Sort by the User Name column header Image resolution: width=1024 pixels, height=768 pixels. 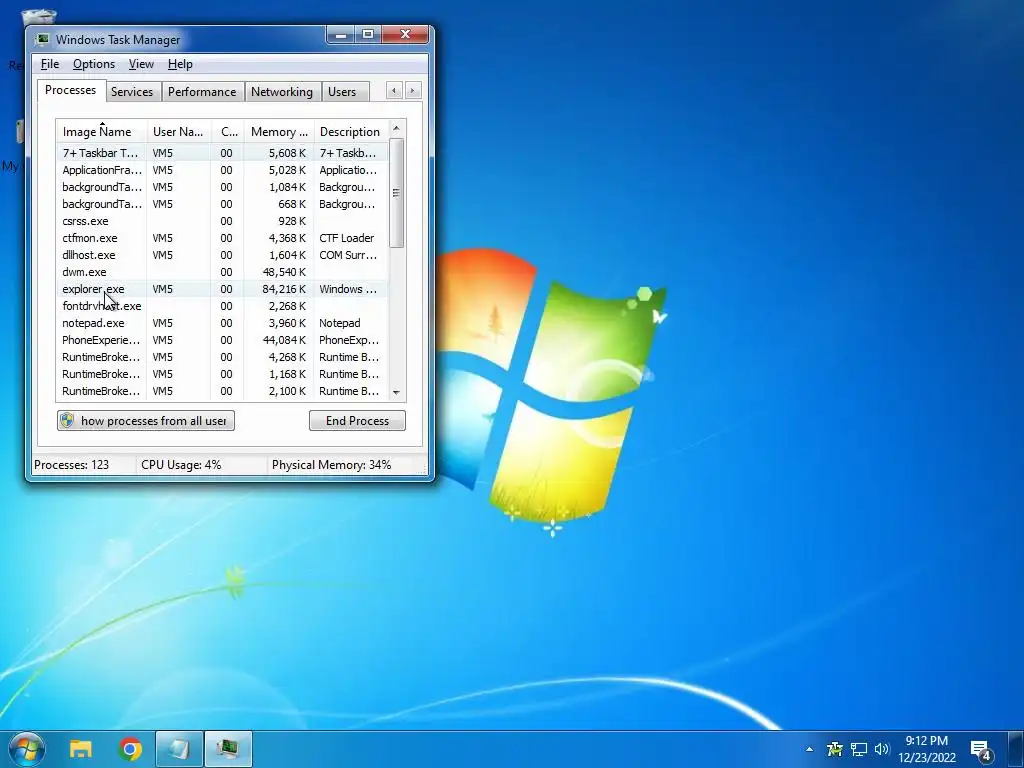click(179, 131)
